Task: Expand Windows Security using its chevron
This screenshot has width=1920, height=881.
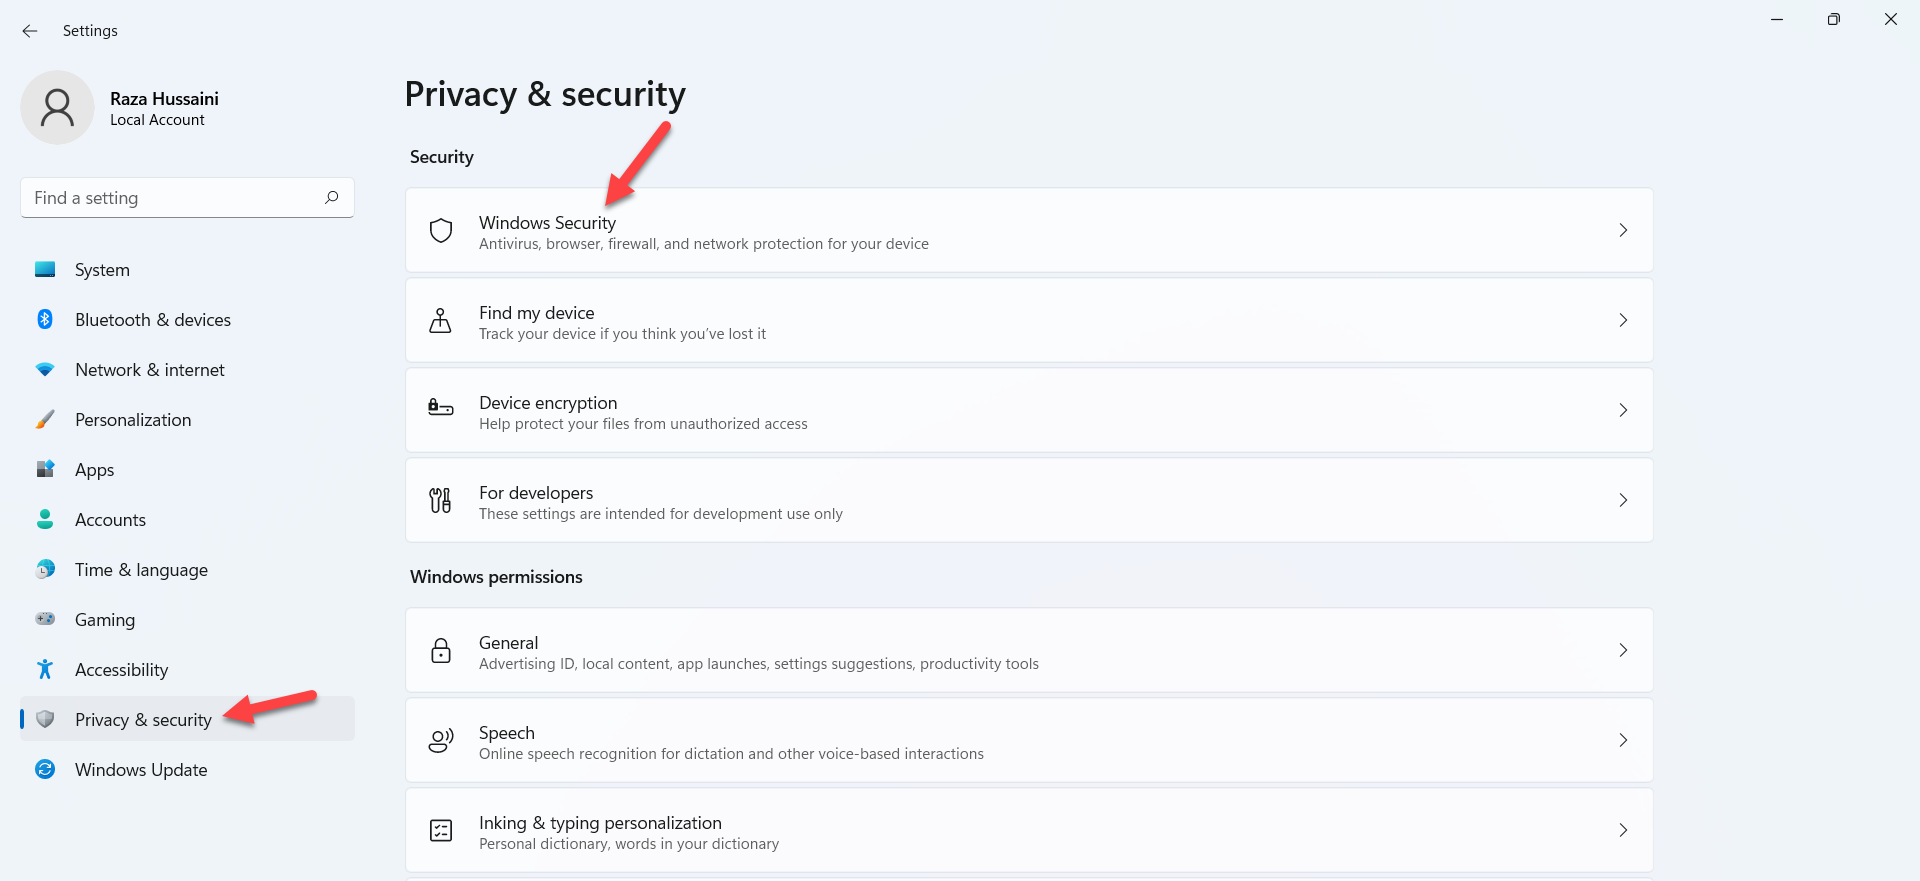Action: tap(1623, 230)
